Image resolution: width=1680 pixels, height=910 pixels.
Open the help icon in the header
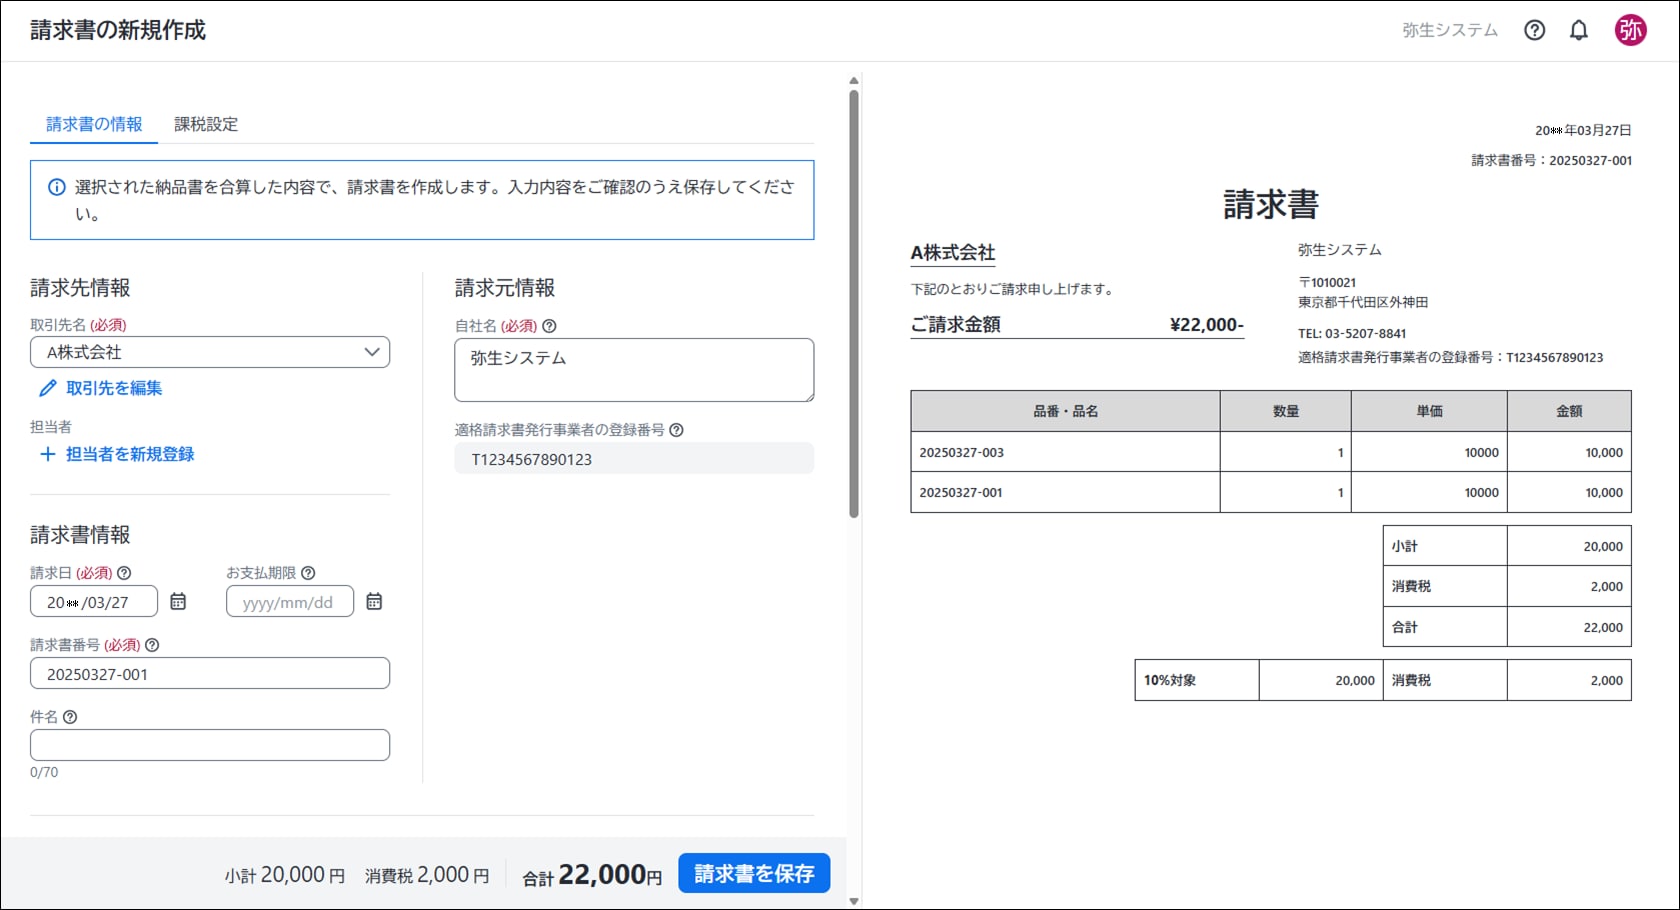coord(1534,30)
